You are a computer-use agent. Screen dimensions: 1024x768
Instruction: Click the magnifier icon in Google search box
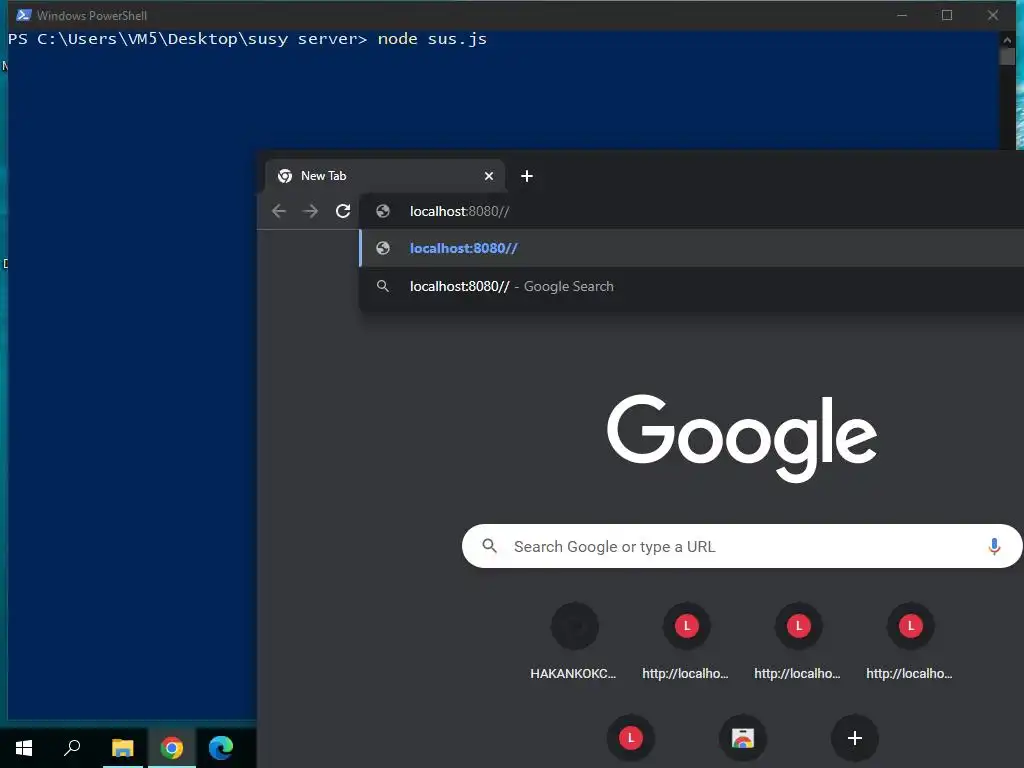[489, 546]
